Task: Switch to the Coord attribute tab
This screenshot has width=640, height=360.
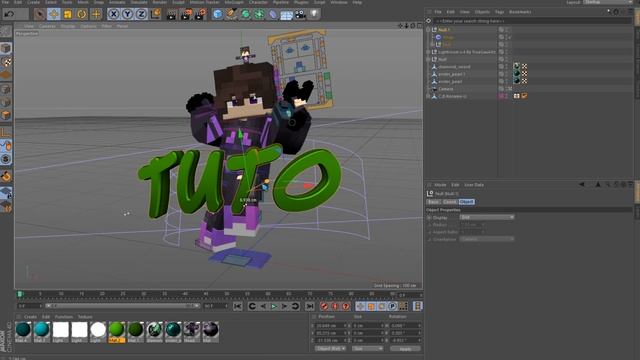Action: tap(449, 202)
